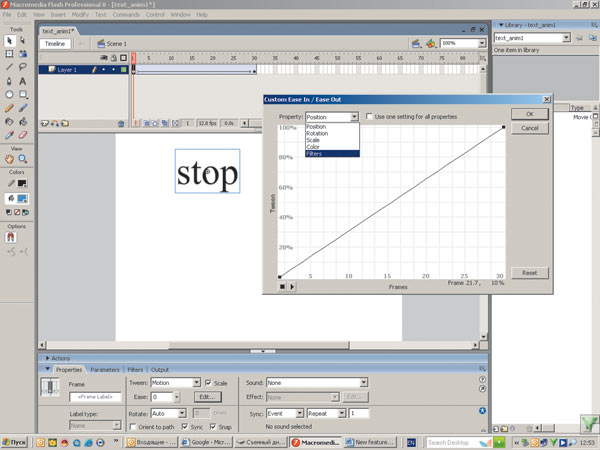Choose the Brush tool

click(x=23, y=108)
